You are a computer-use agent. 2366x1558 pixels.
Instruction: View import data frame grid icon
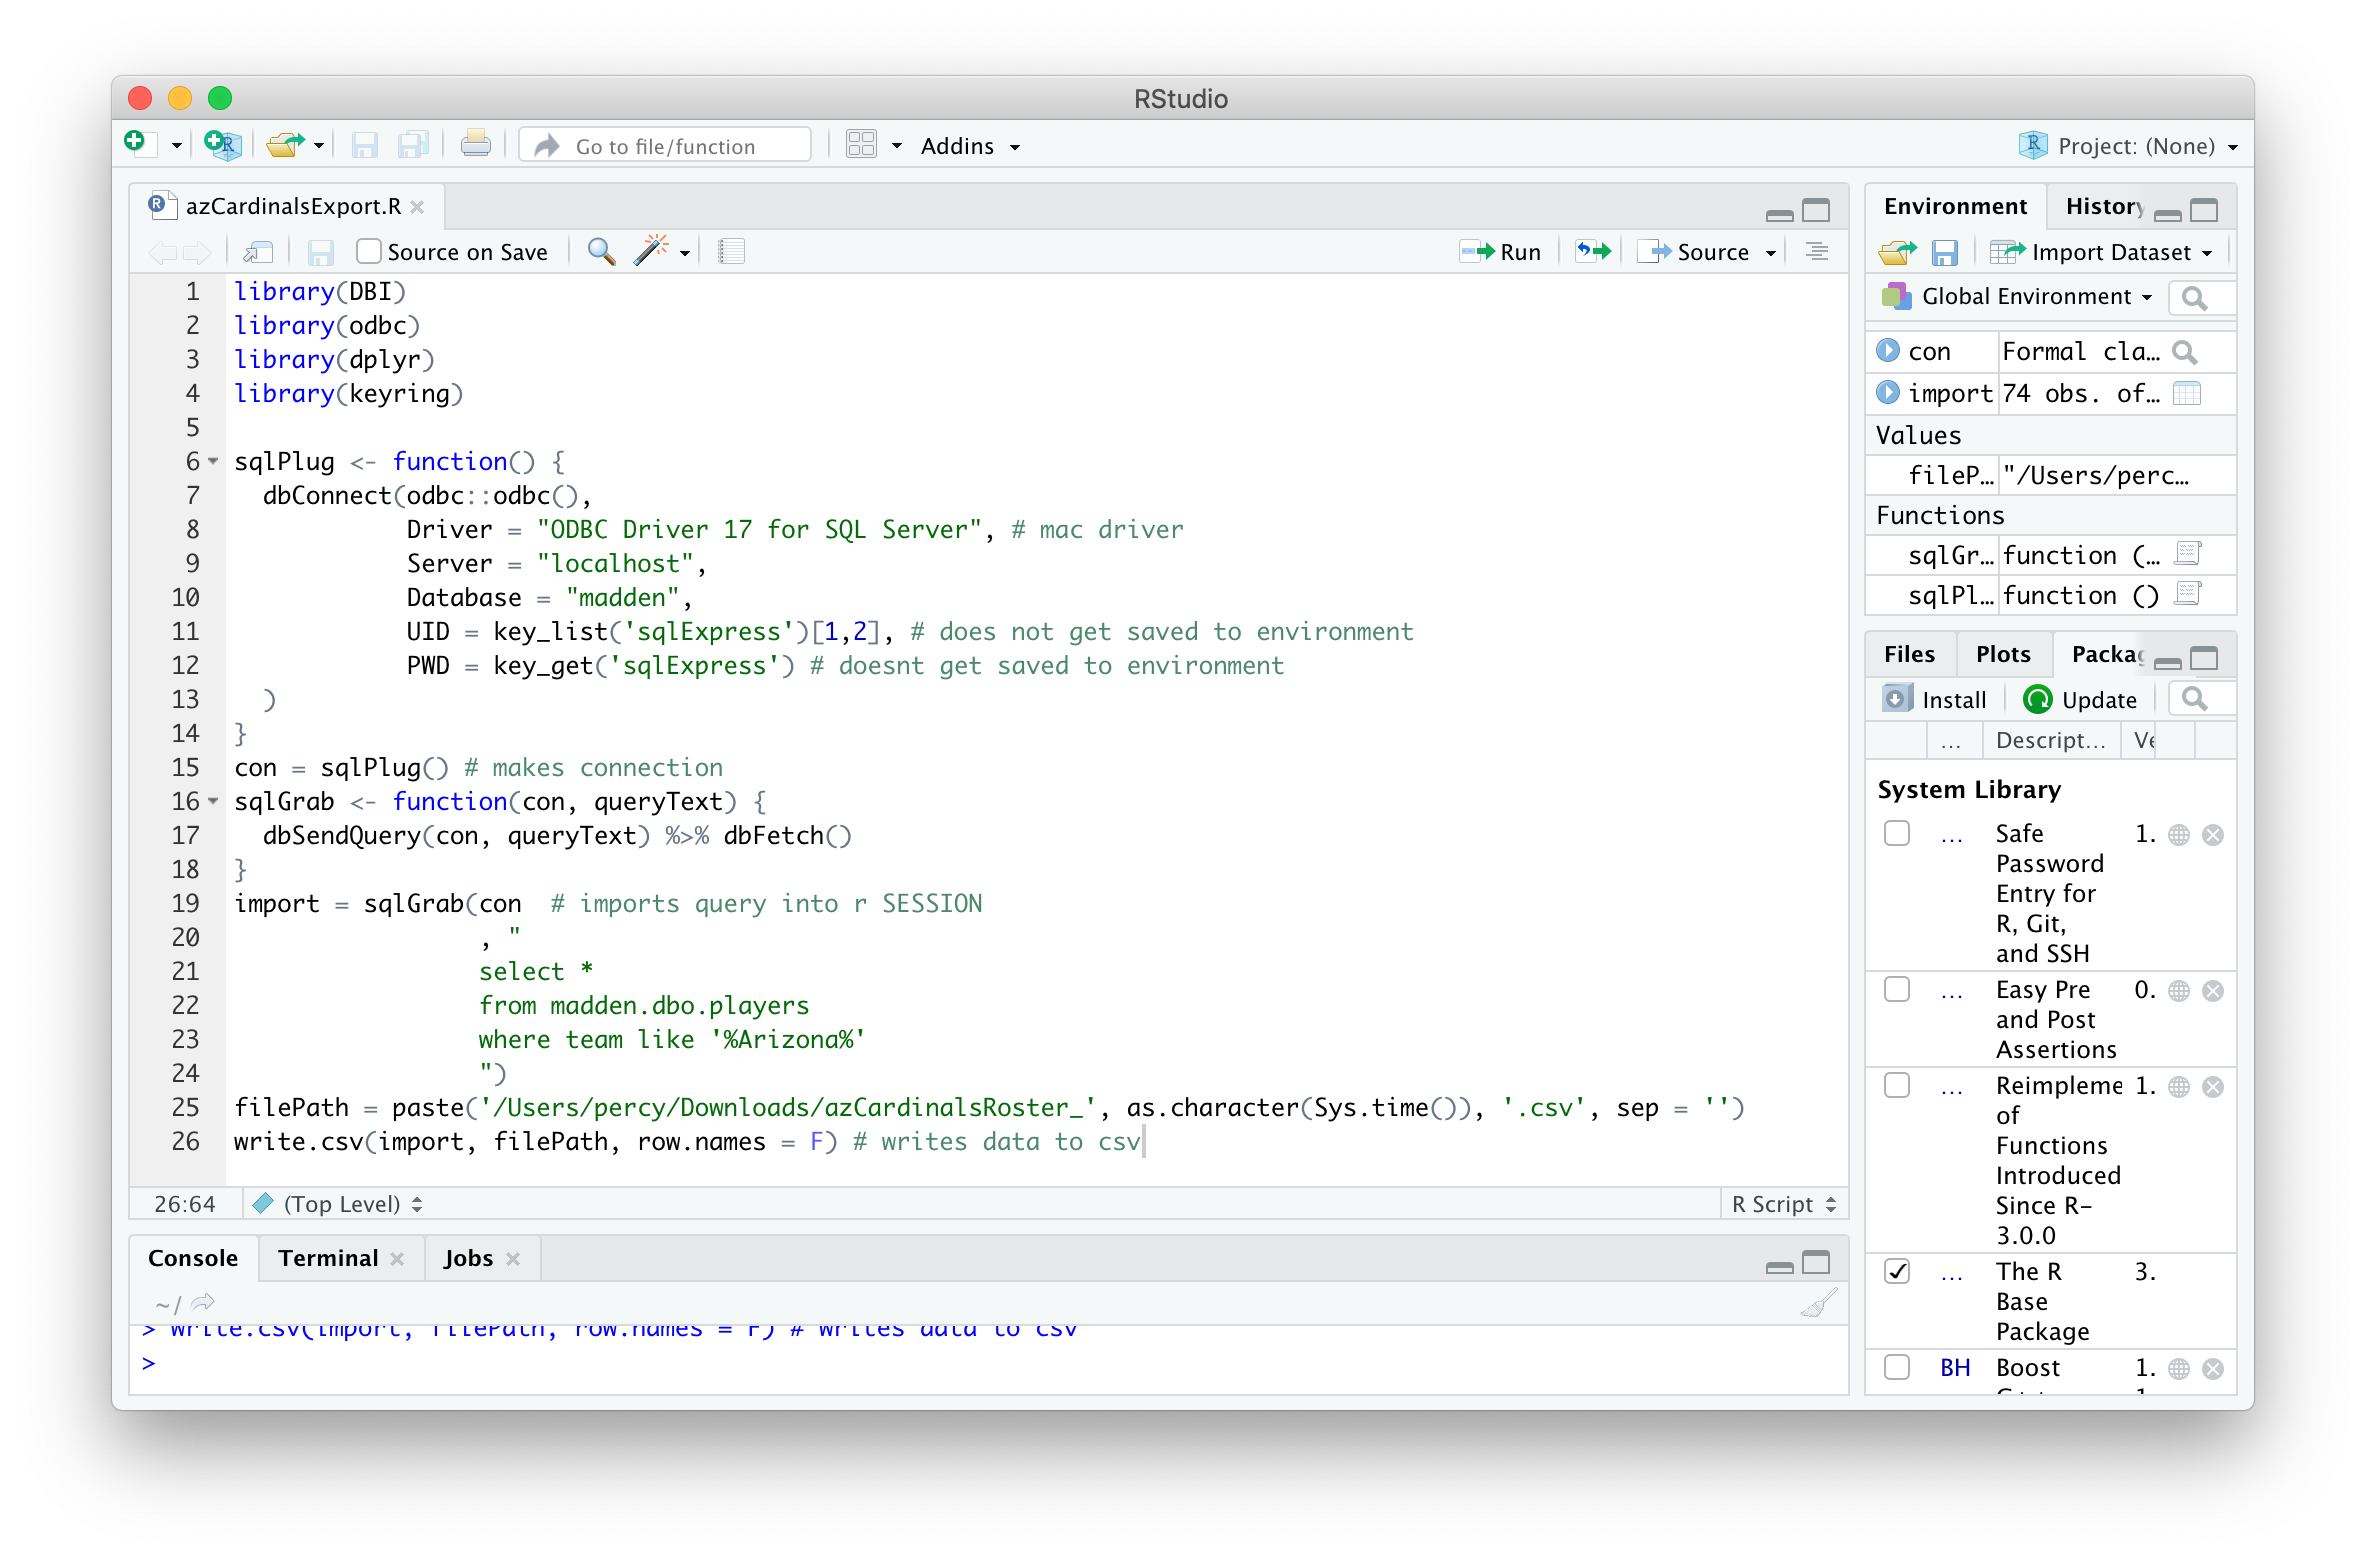tap(2187, 393)
